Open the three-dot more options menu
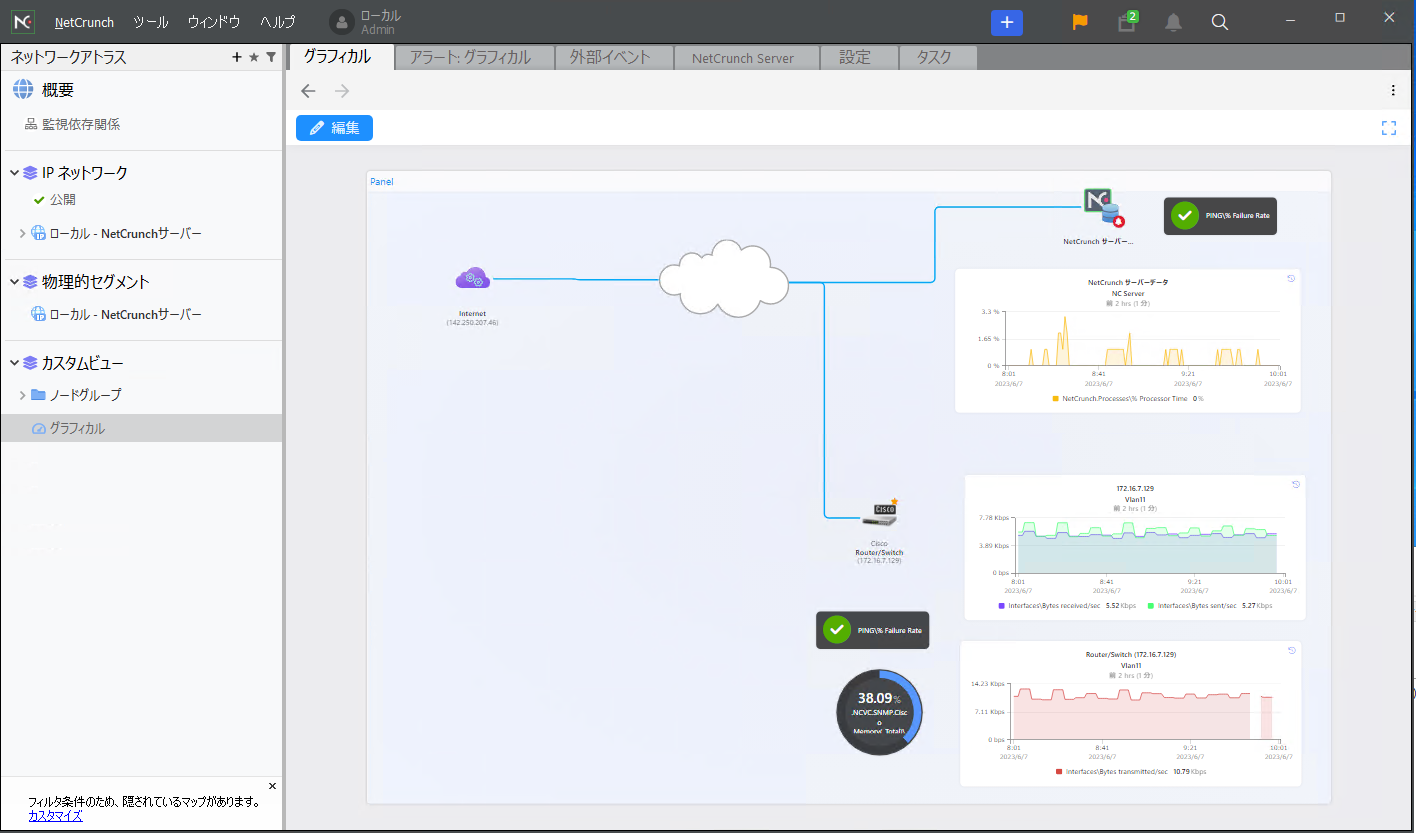The height and width of the screenshot is (833, 1416). 1393,91
